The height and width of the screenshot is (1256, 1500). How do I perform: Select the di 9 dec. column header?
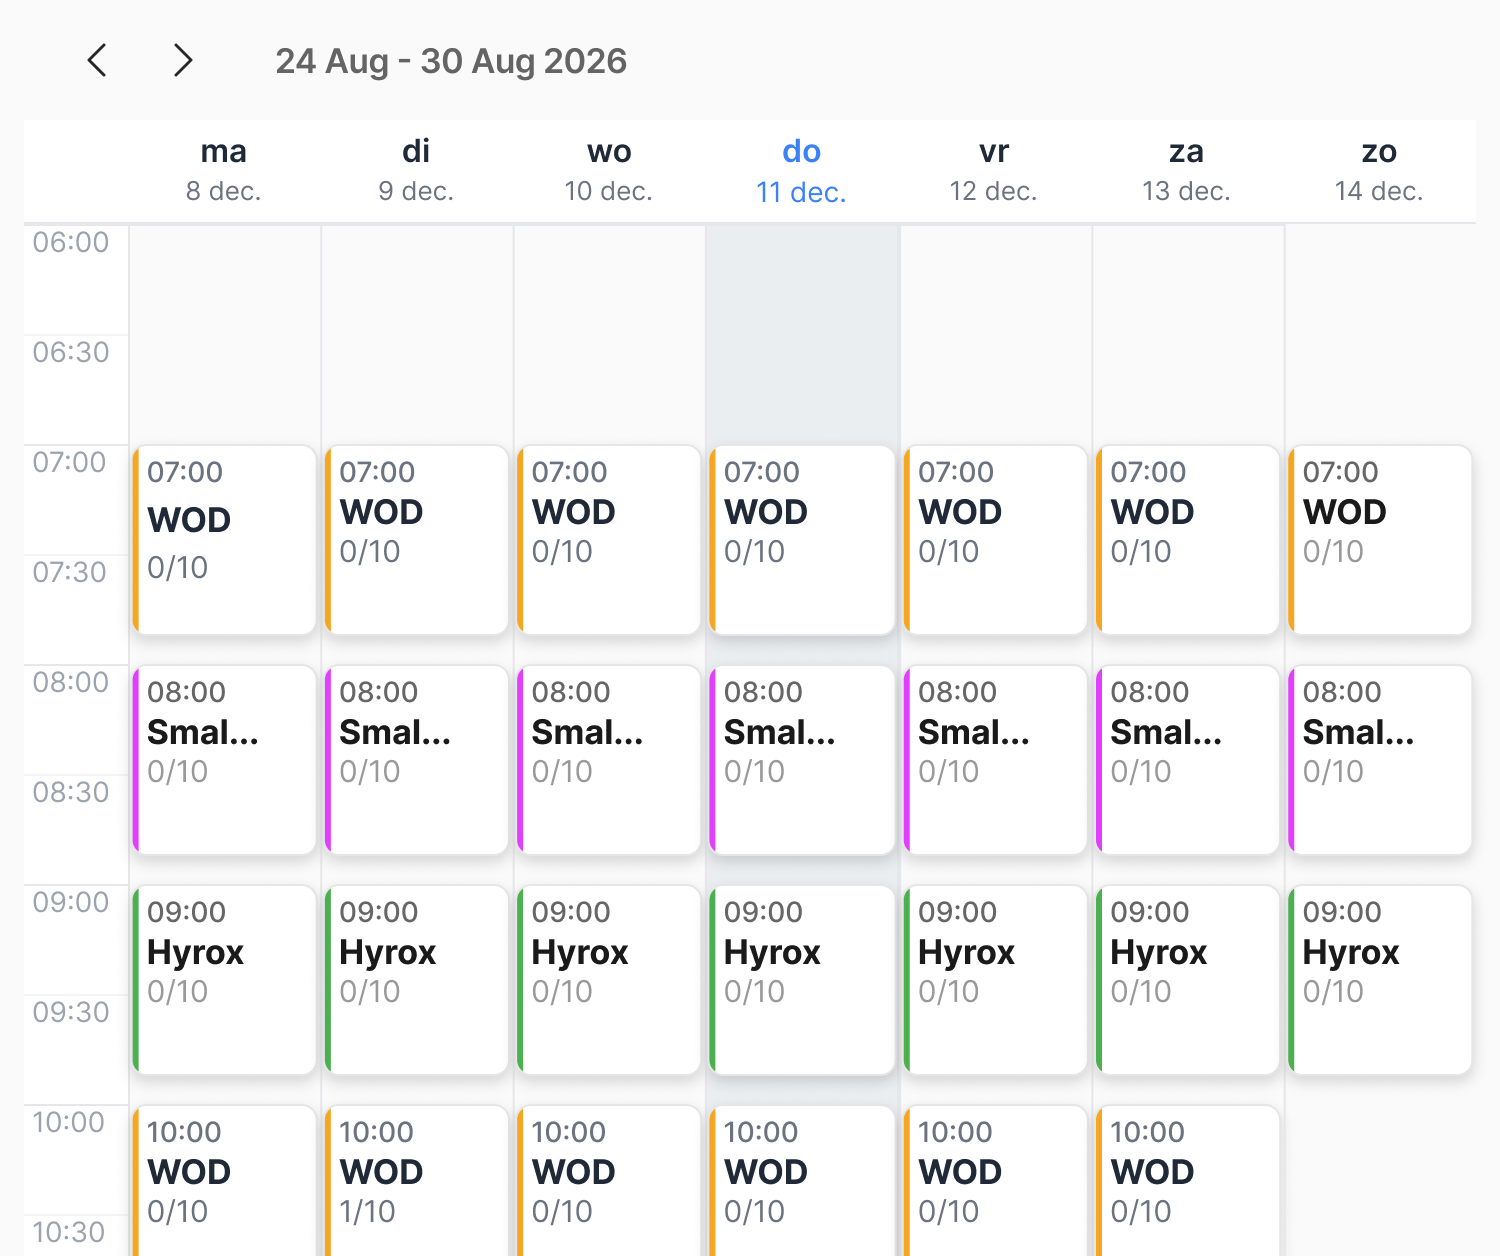coord(416,170)
